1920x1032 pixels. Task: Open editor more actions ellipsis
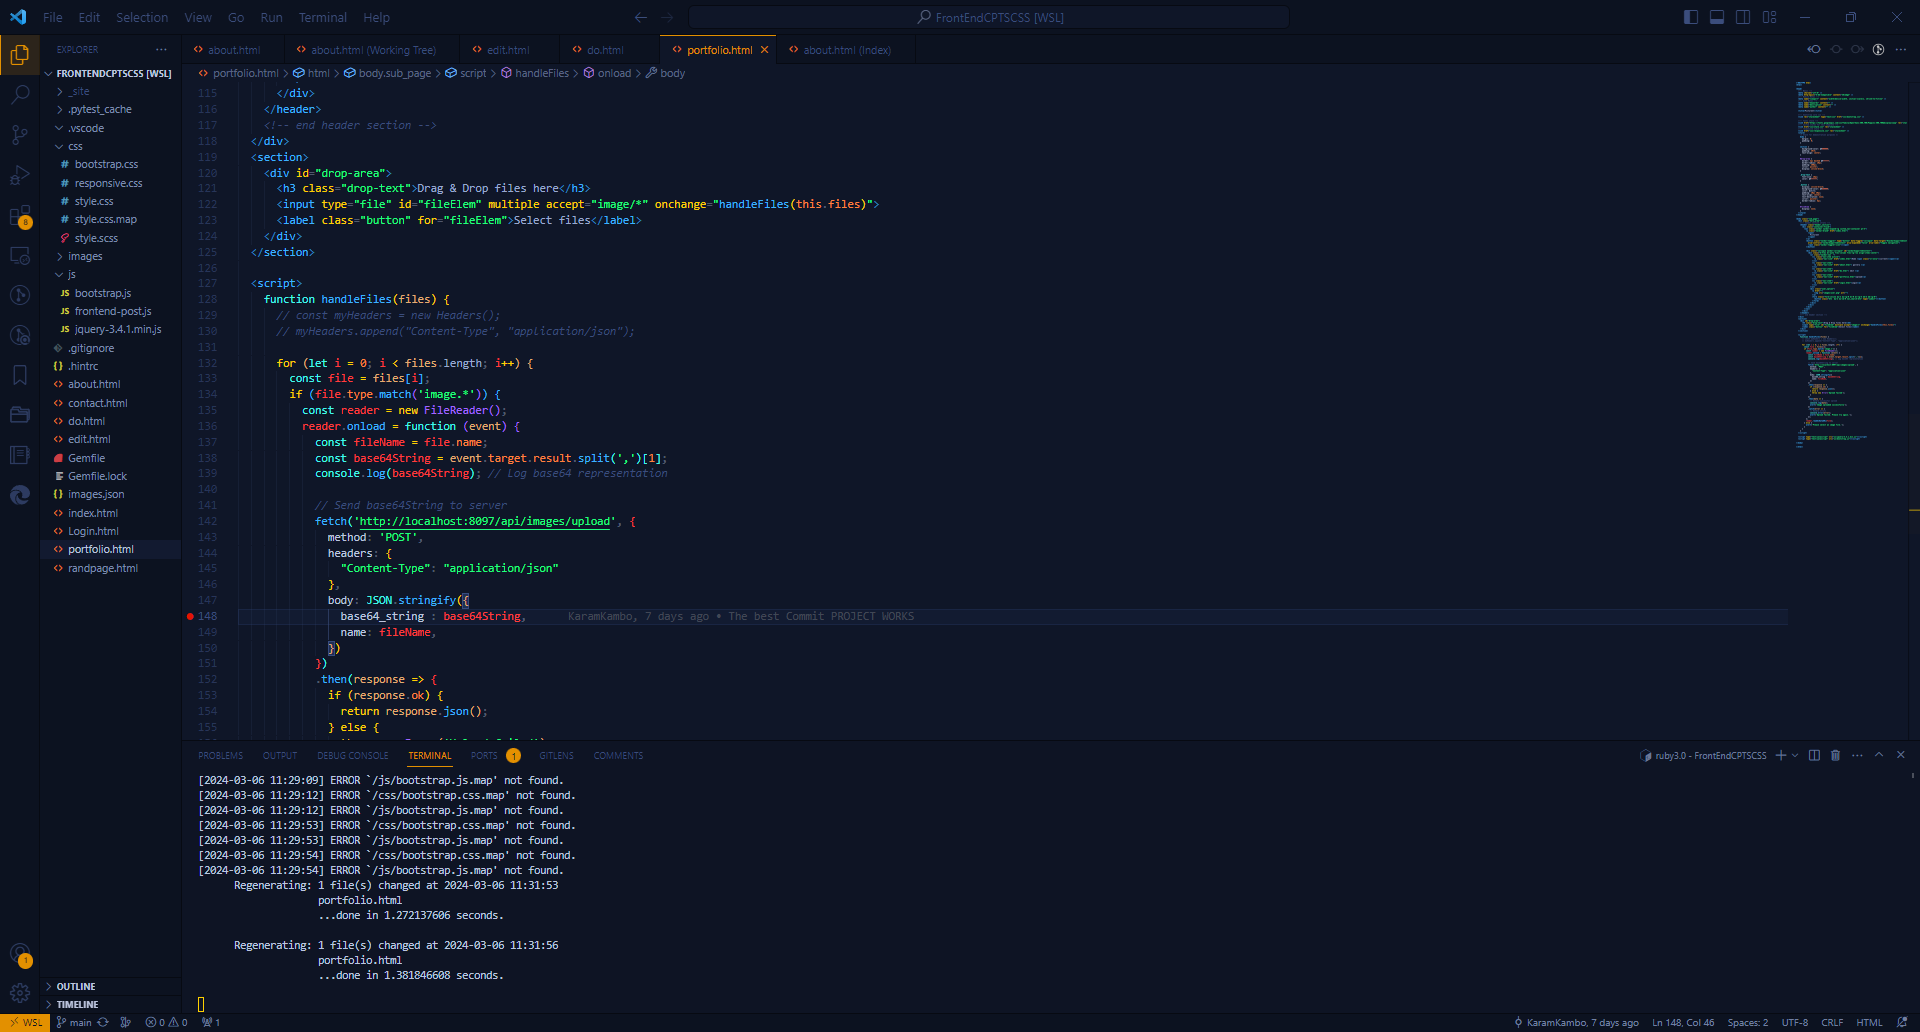[1901, 49]
